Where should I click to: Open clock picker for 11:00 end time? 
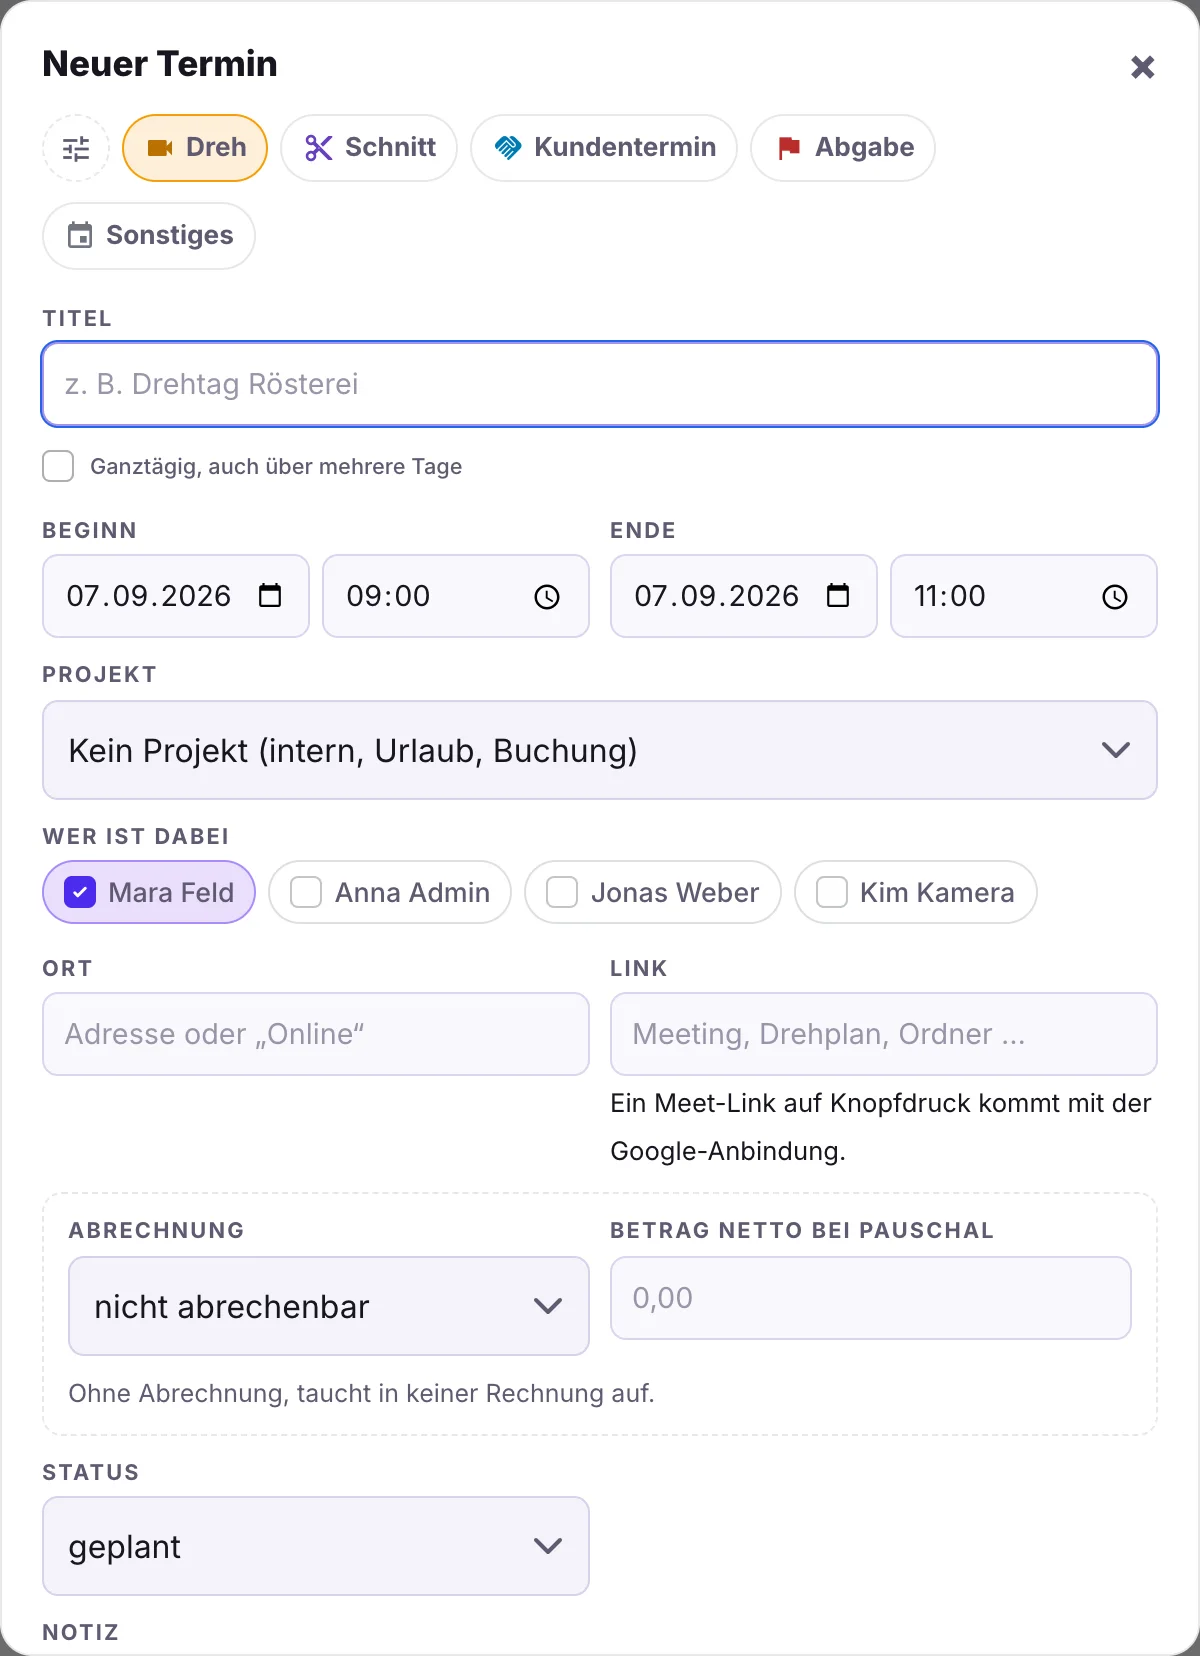[x=1115, y=597]
